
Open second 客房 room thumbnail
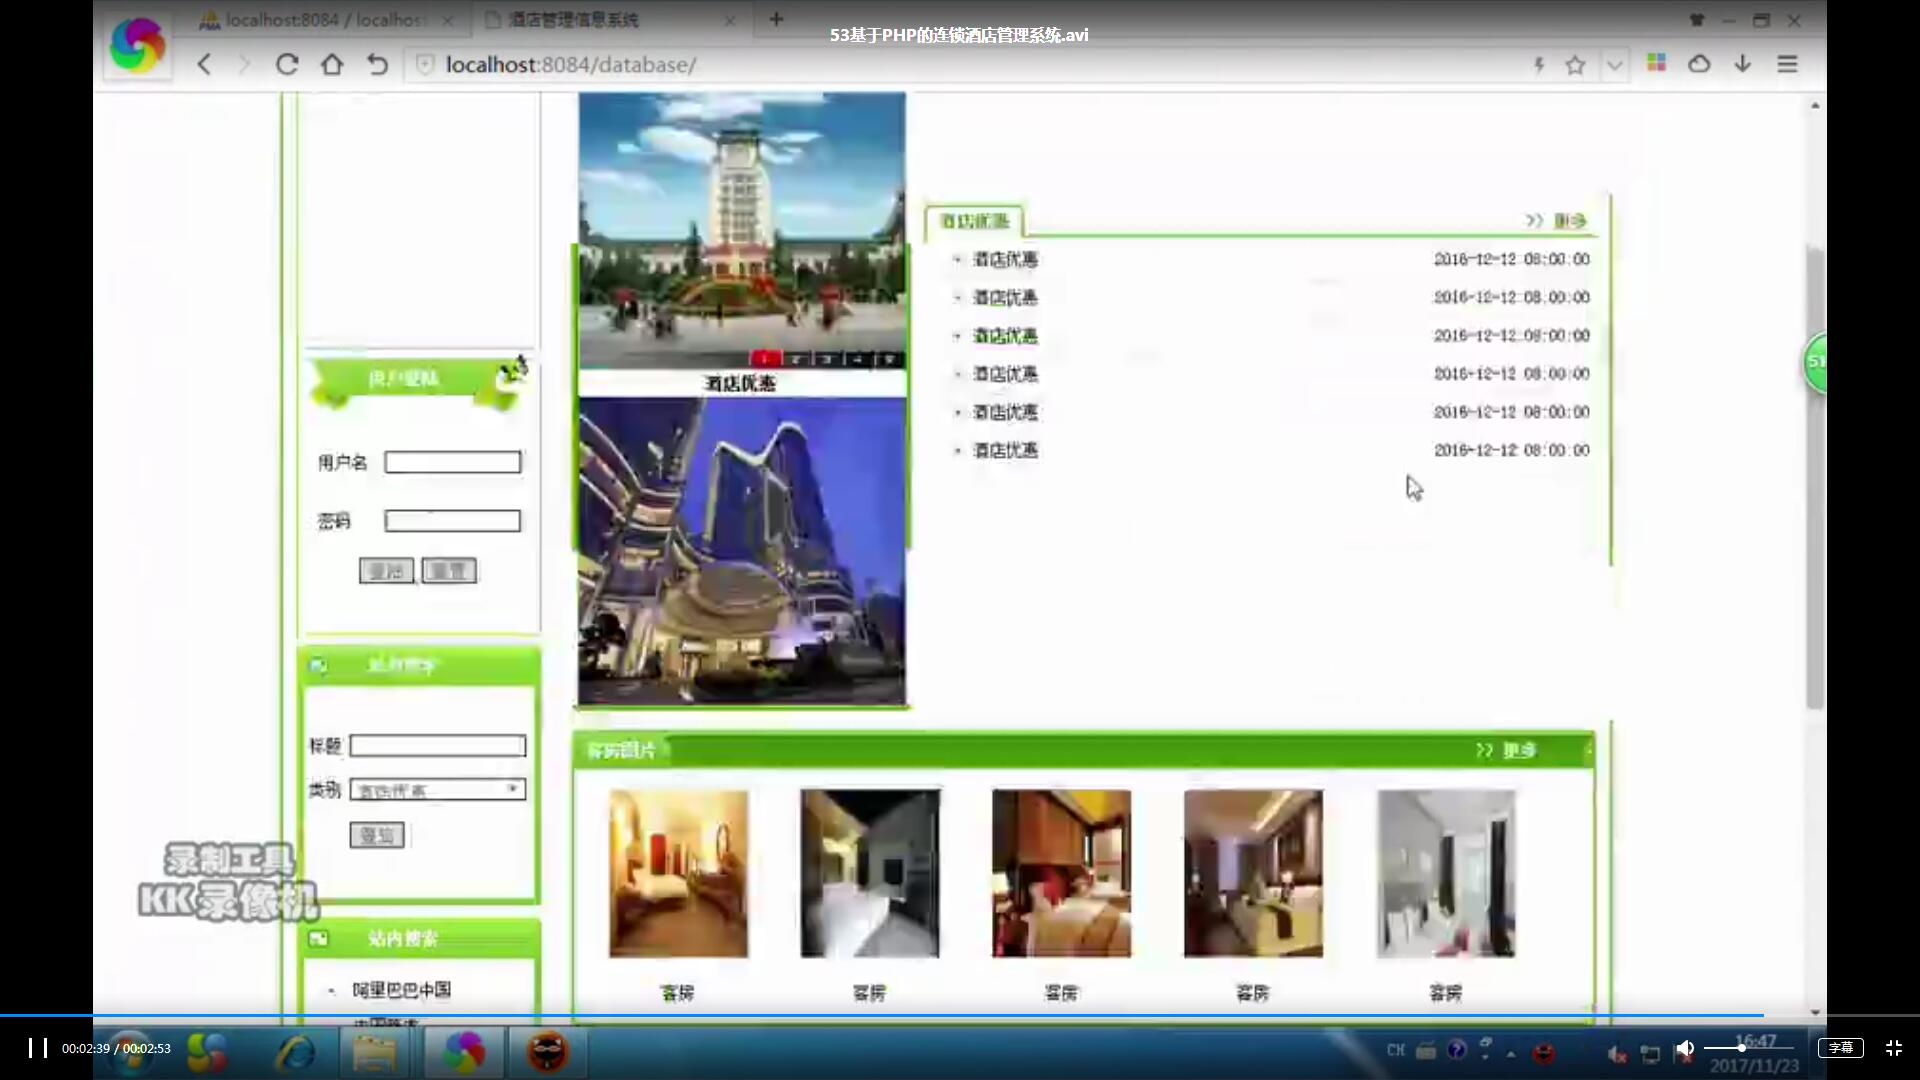pos(870,873)
